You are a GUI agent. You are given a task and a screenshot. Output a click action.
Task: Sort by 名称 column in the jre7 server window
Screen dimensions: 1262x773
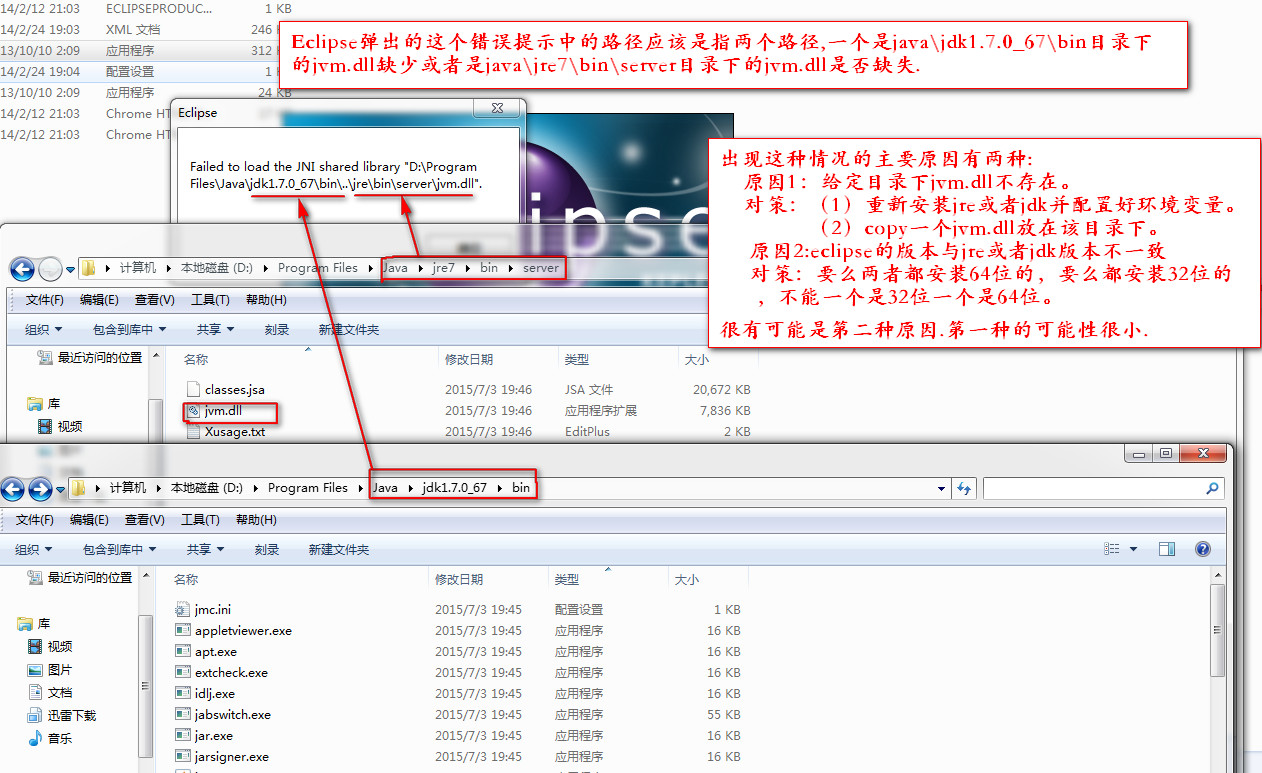(196, 359)
